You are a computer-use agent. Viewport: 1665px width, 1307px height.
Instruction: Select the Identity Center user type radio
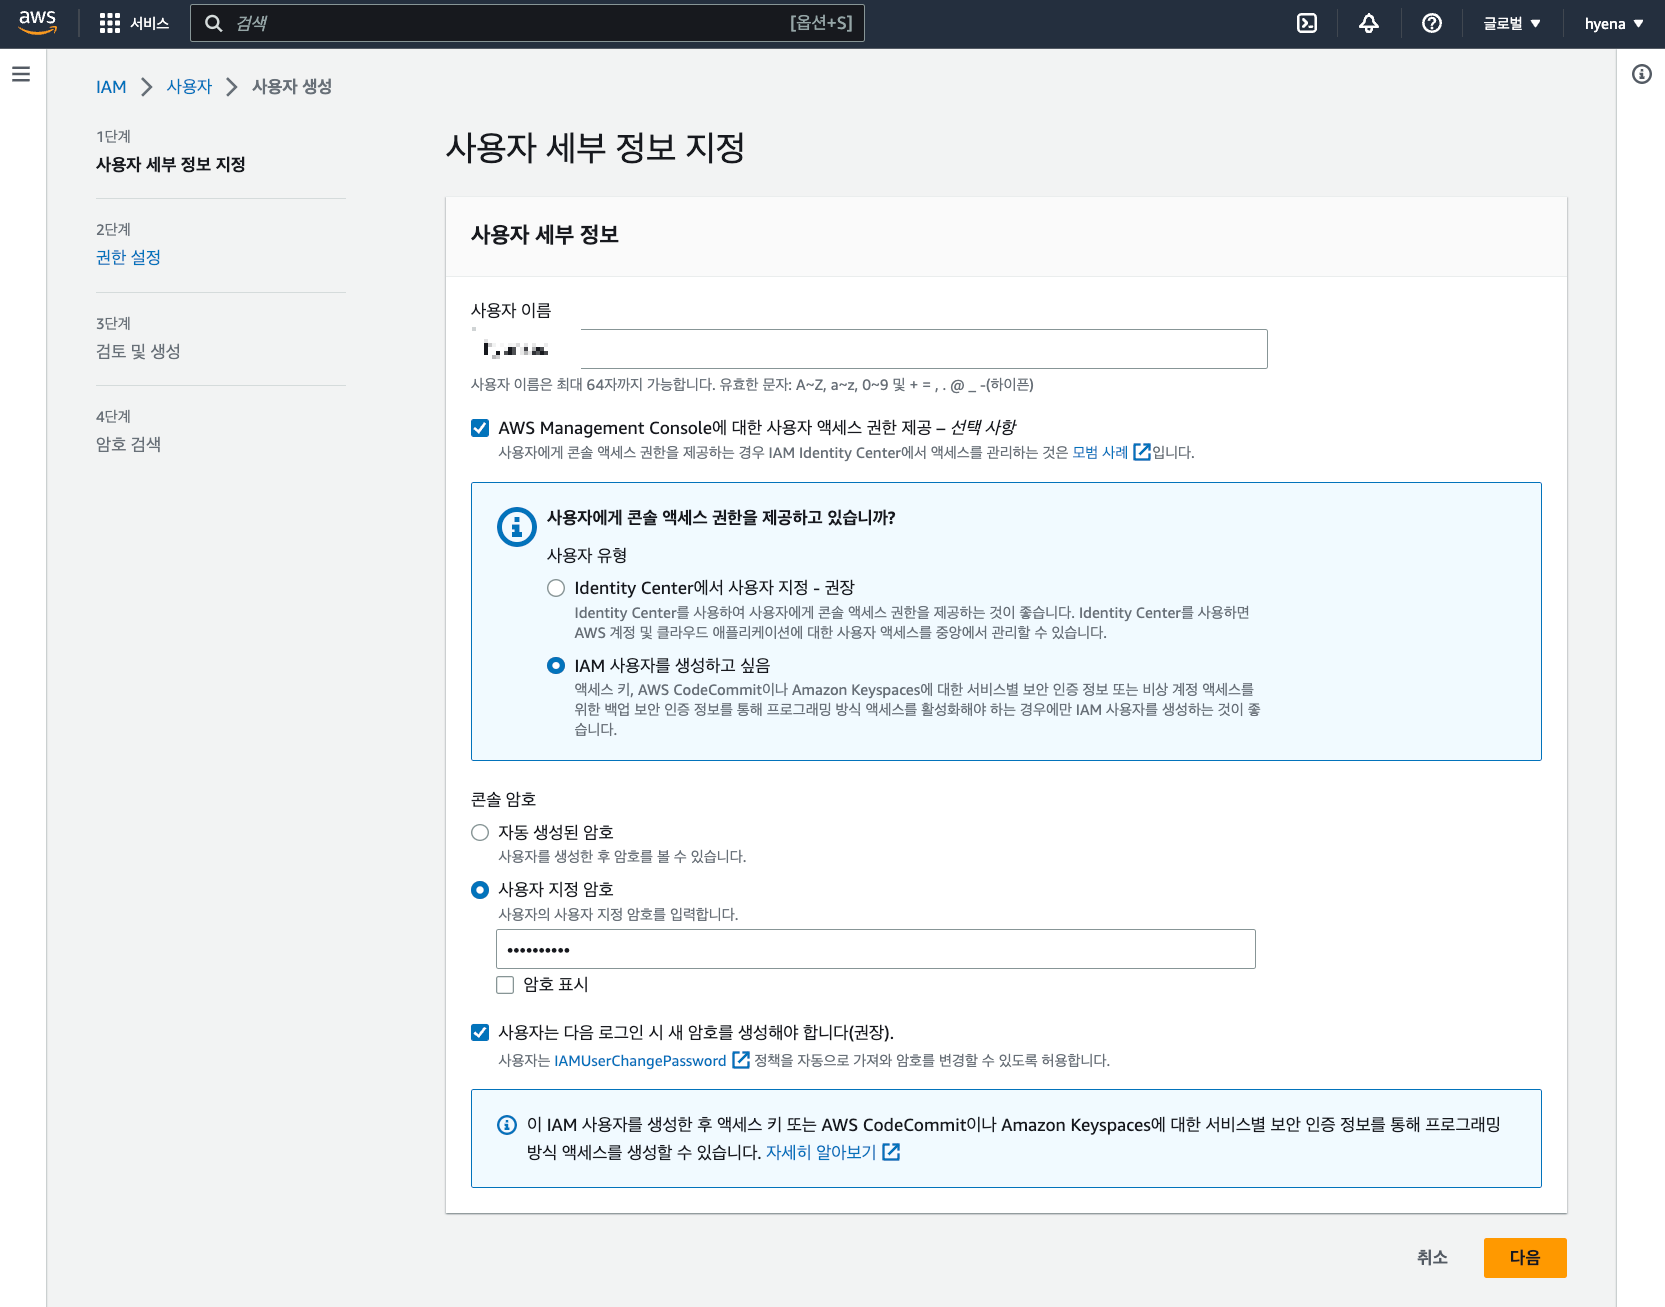[x=556, y=588]
